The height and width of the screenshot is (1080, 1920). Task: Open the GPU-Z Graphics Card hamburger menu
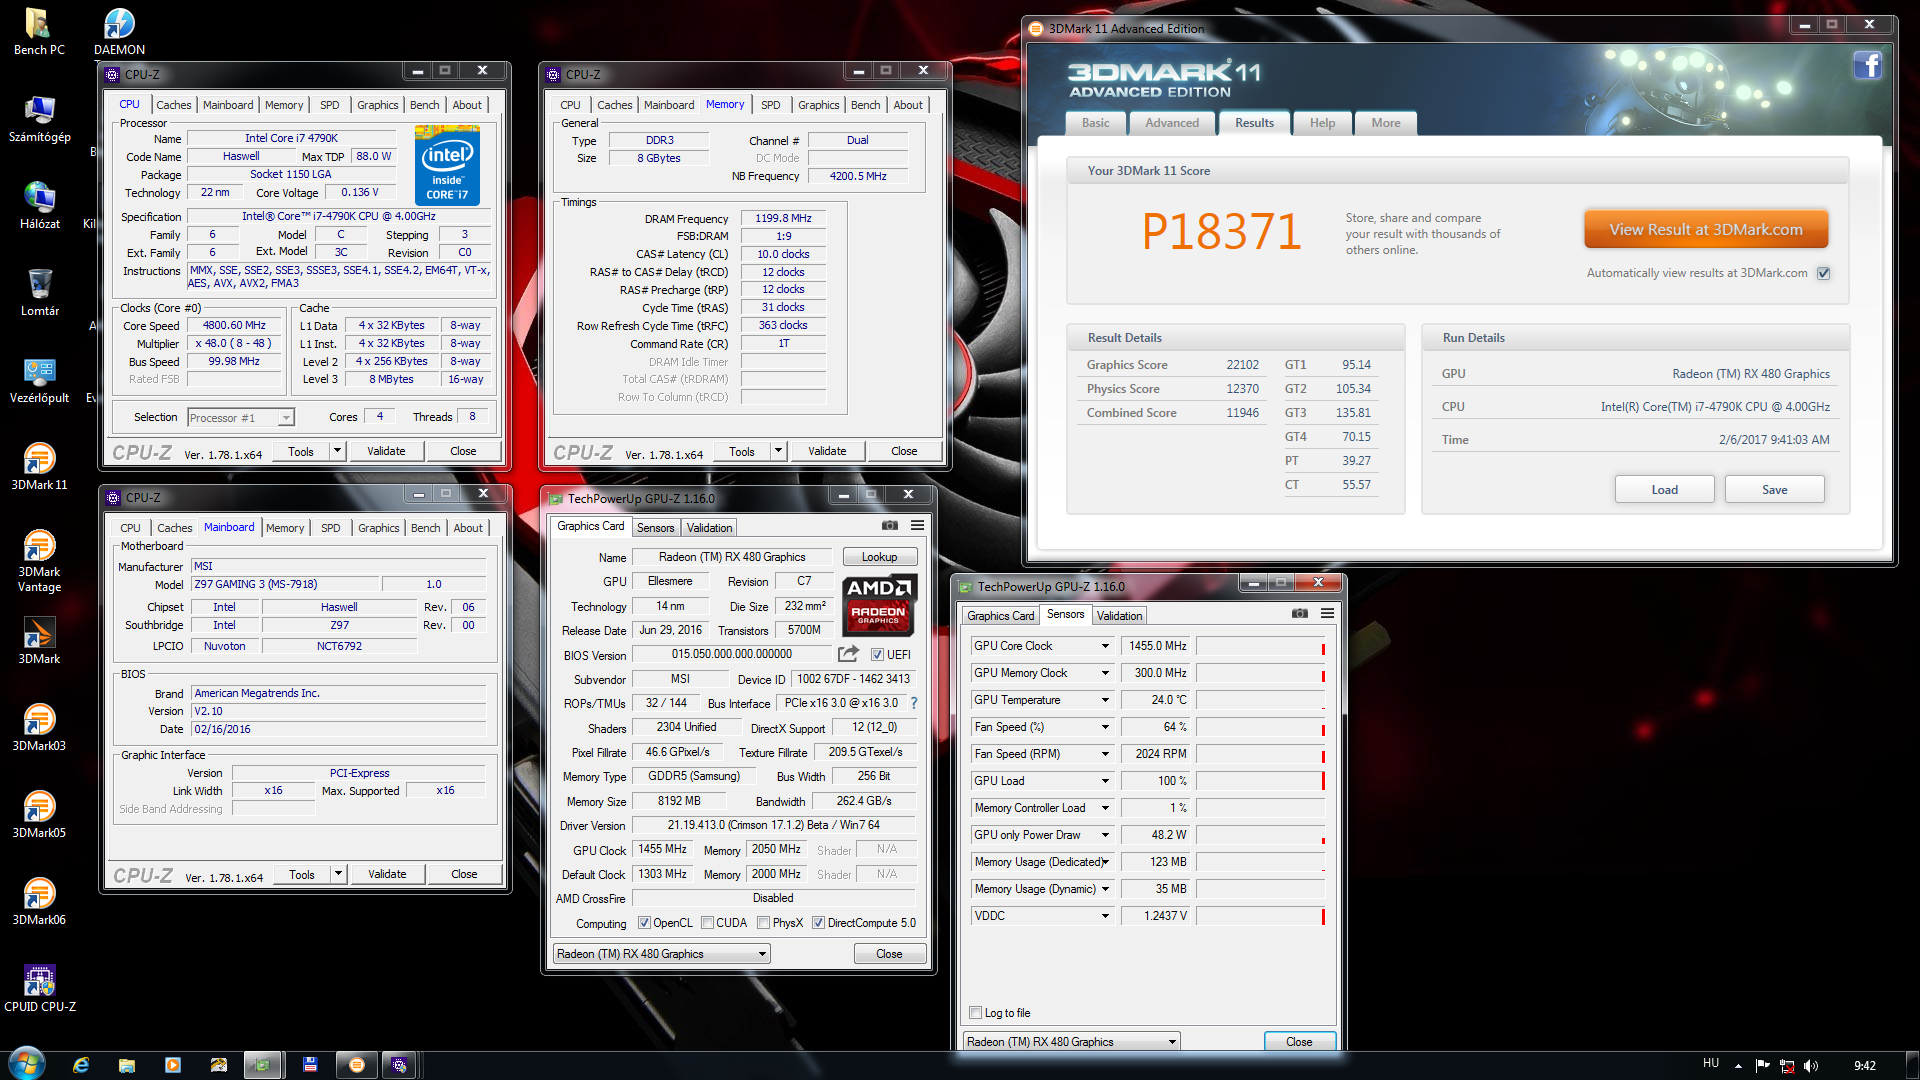pyautogui.click(x=917, y=525)
